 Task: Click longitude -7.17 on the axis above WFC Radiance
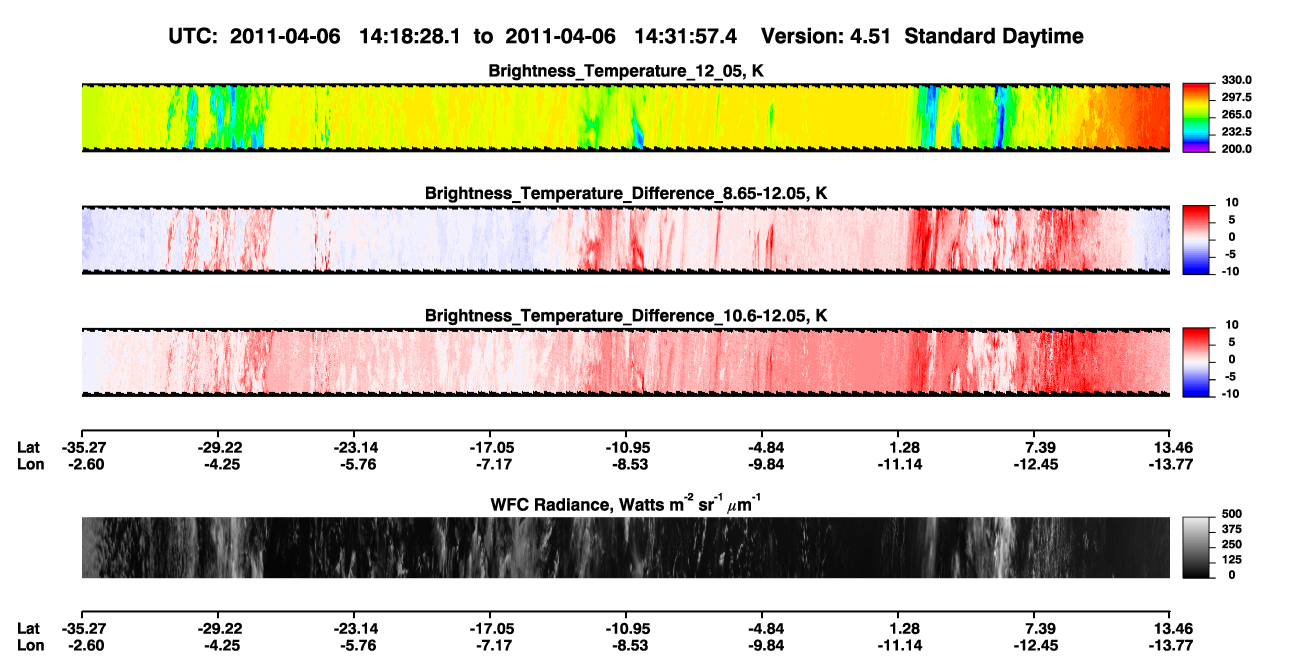pyautogui.click(x=492, y=464)
